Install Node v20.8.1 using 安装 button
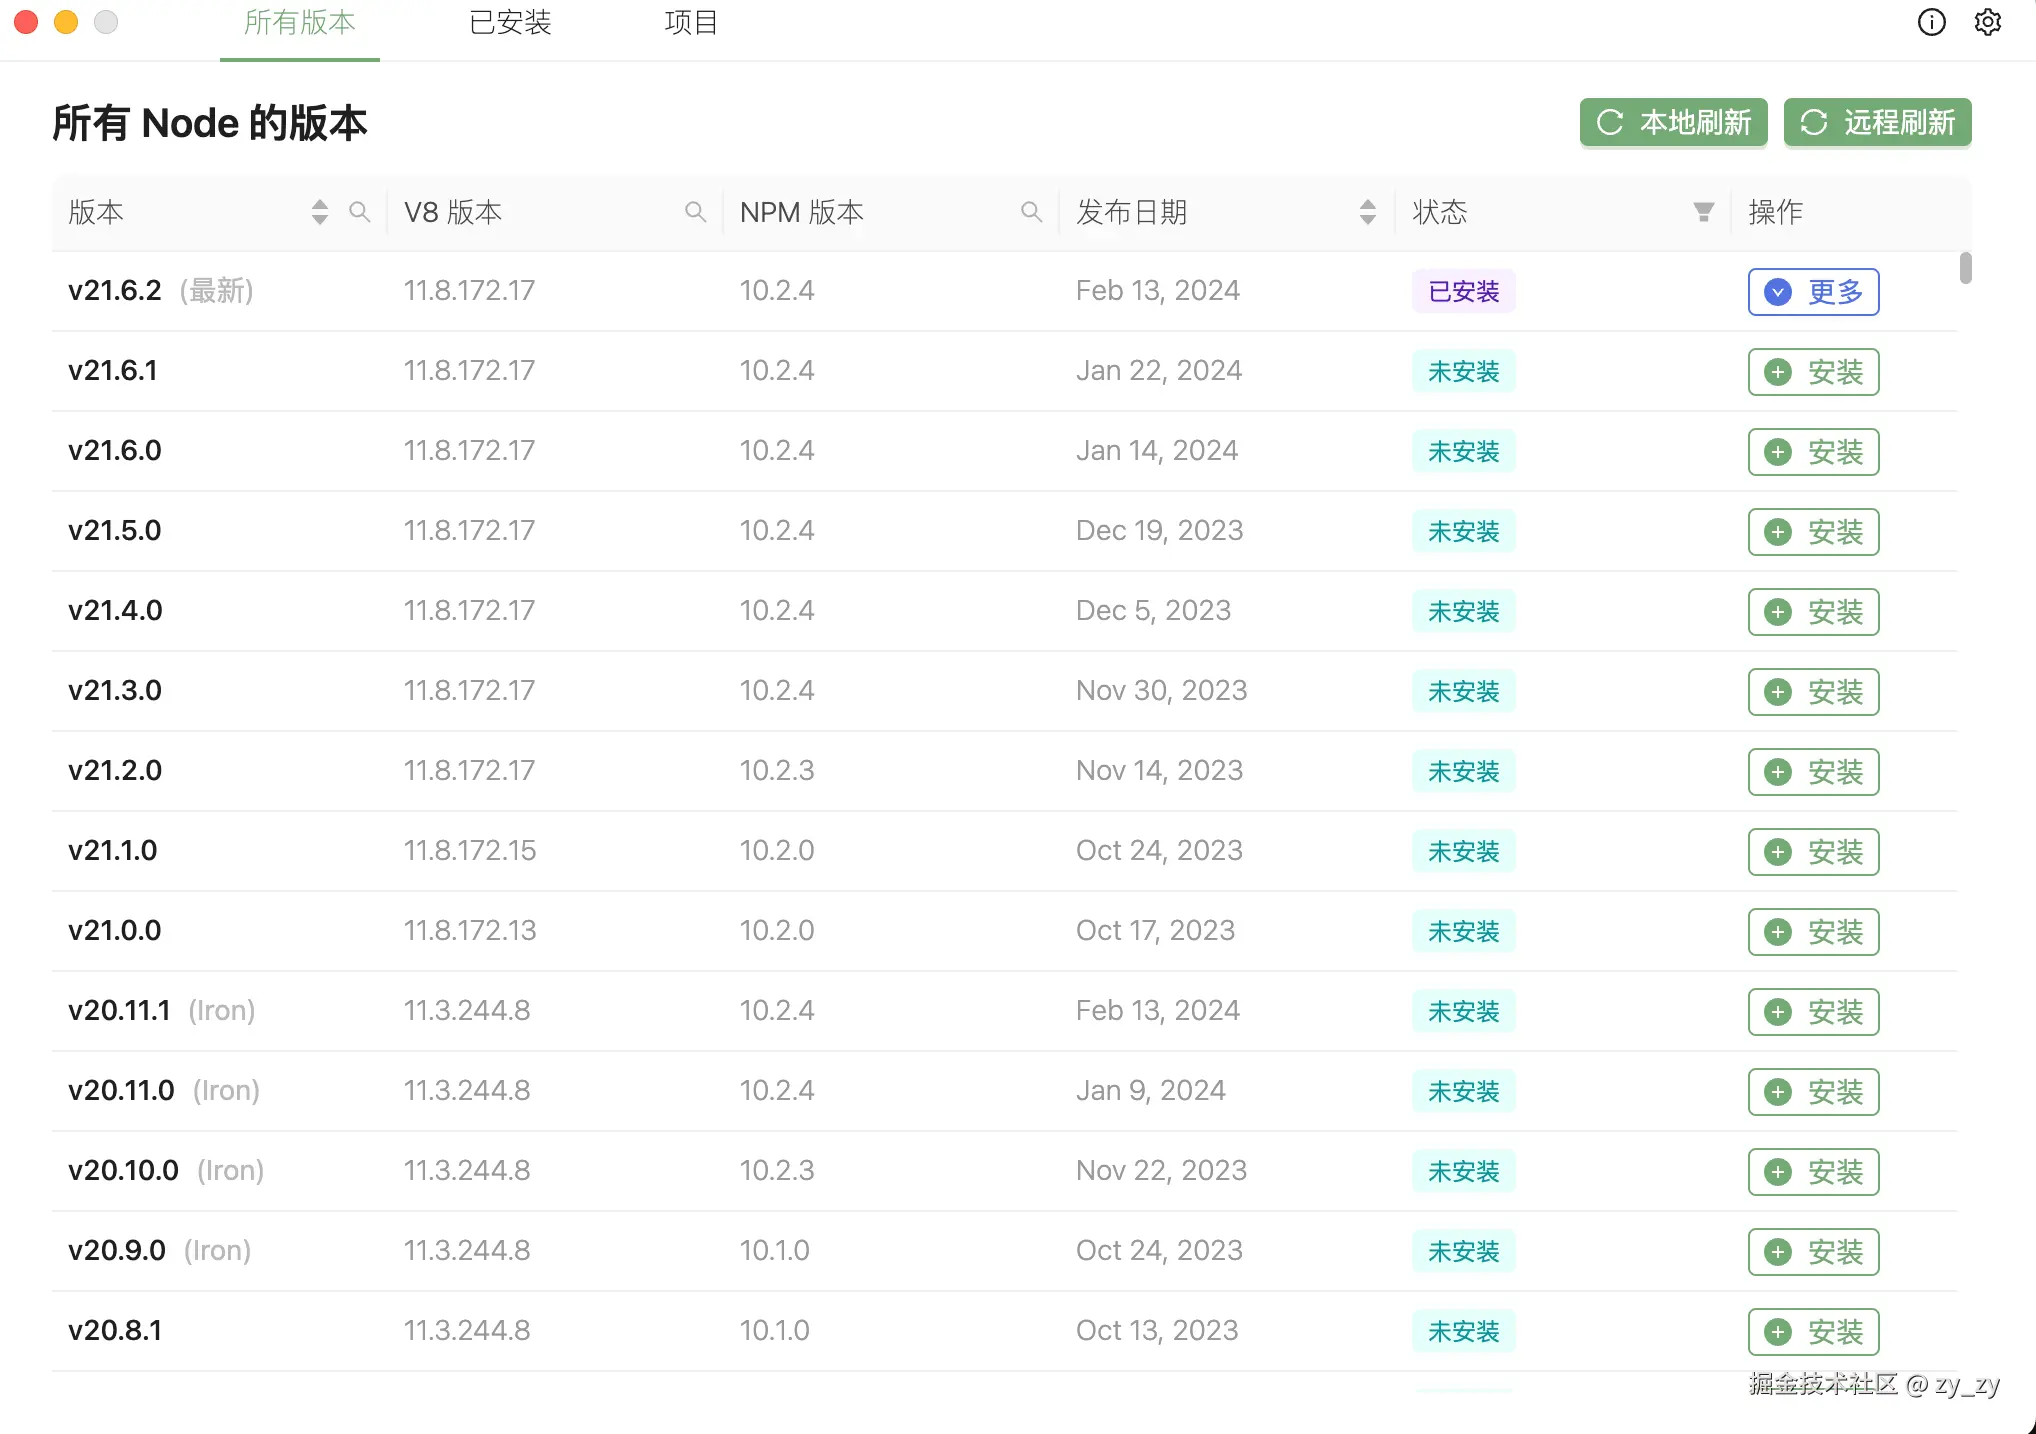This screenshot has height=1434, width=2036. [x=1813, y=1331]
